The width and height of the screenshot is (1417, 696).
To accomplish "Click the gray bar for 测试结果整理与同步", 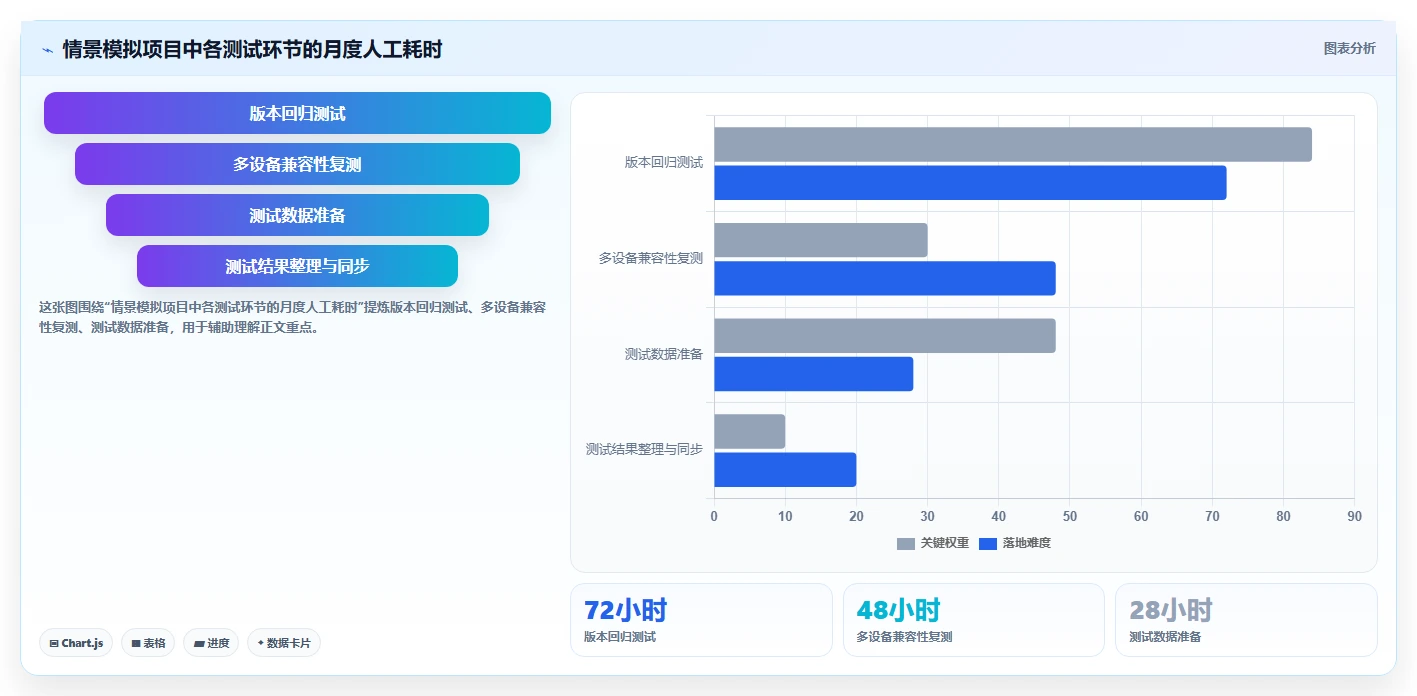I will 750,432.
